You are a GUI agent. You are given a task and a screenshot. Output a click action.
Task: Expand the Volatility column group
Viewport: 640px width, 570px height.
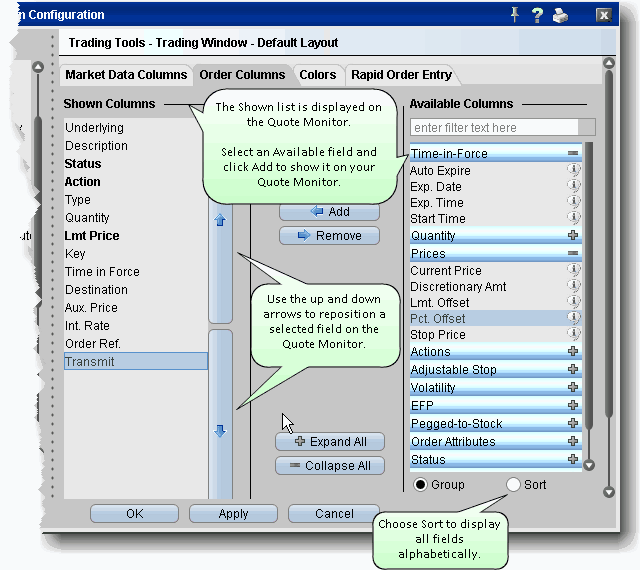573,388
